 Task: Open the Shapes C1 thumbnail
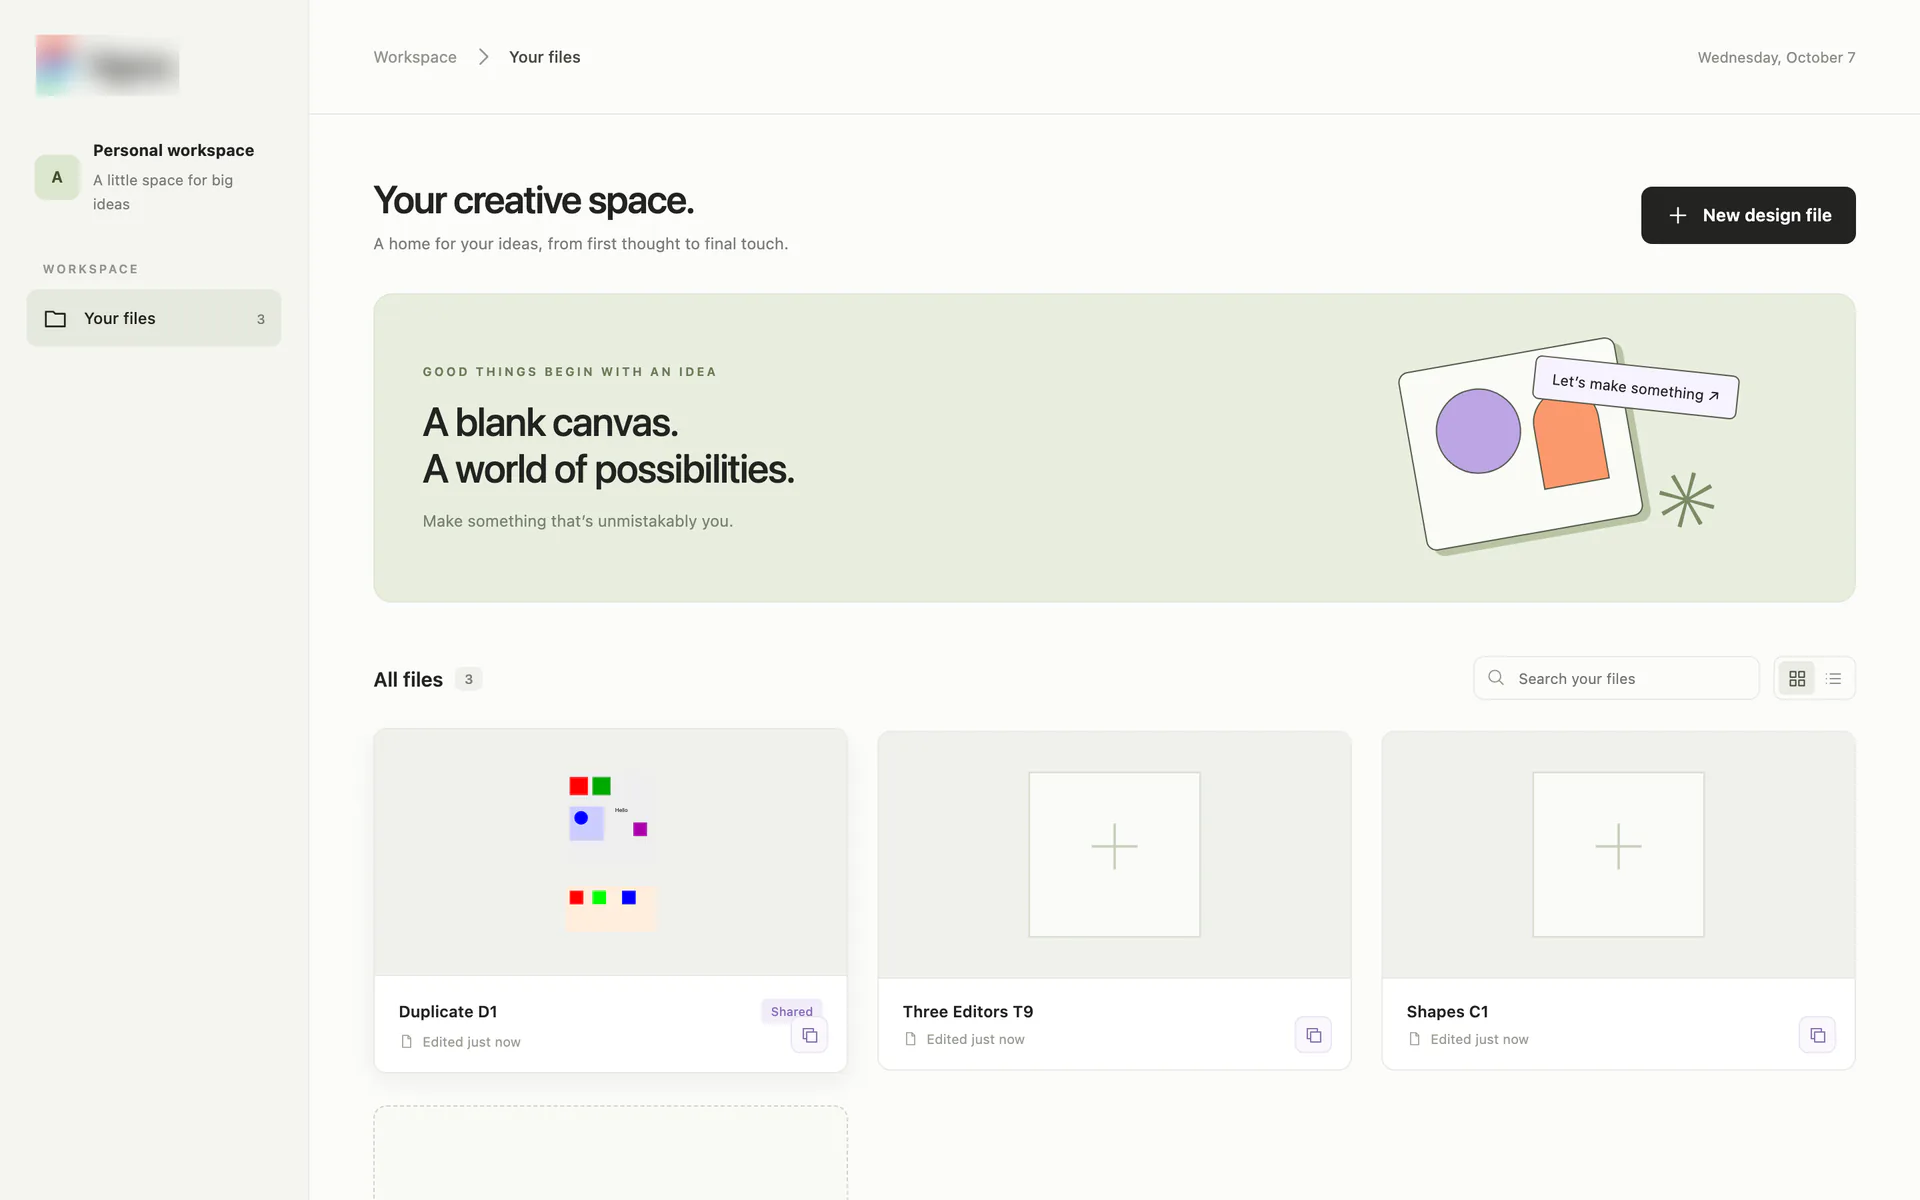click(x=1618, y=854)
